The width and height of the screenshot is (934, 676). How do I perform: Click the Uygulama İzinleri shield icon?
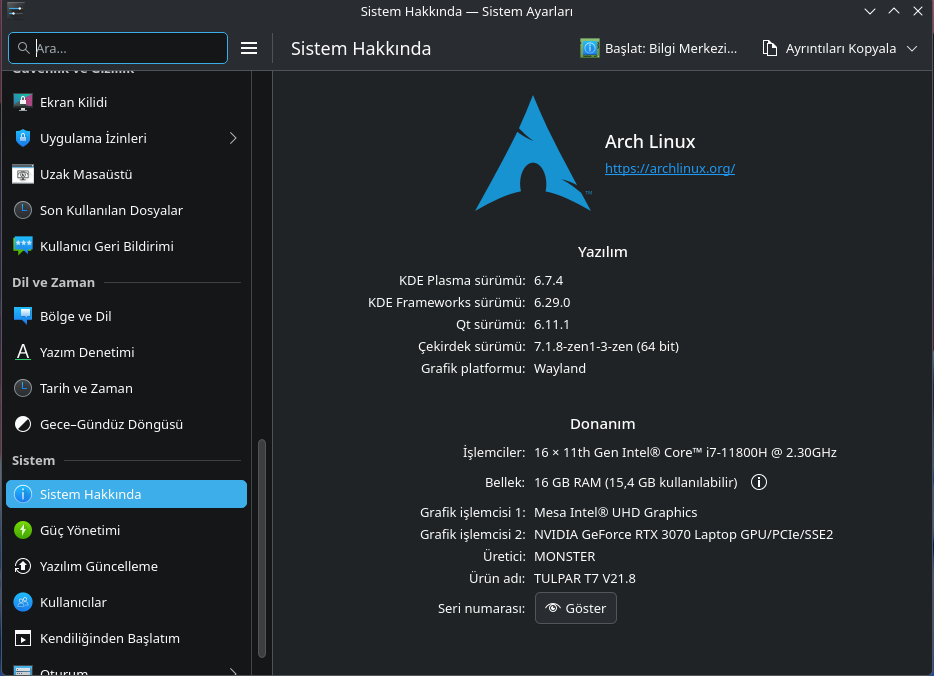23,138
